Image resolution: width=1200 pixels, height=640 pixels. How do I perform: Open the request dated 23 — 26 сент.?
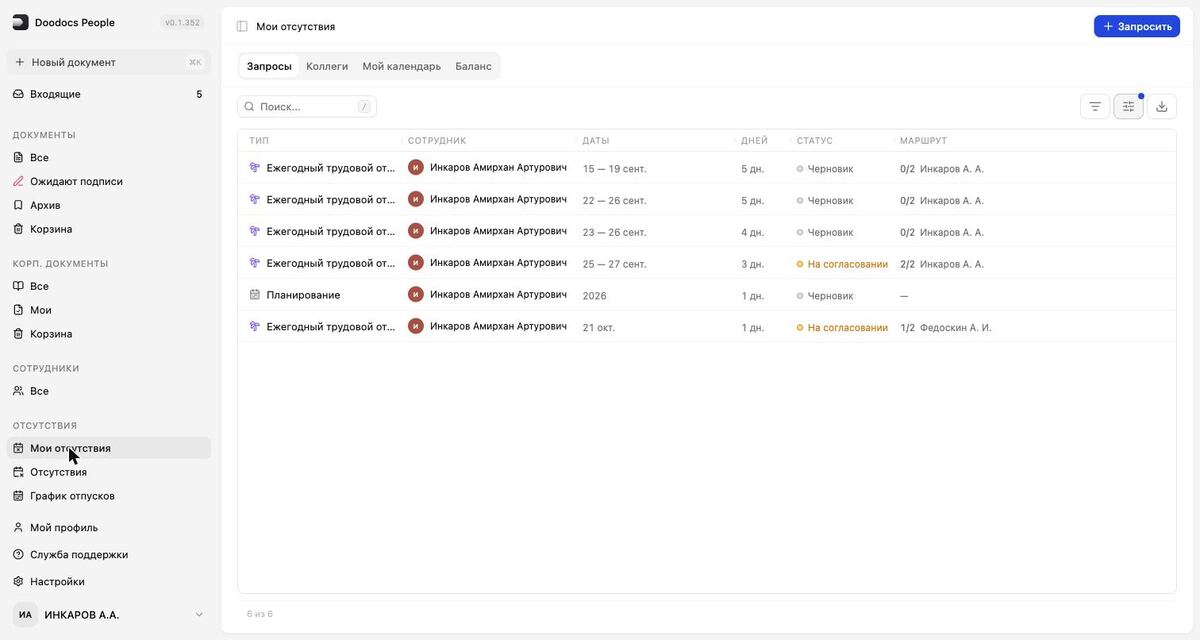click(x=707, y=232)
